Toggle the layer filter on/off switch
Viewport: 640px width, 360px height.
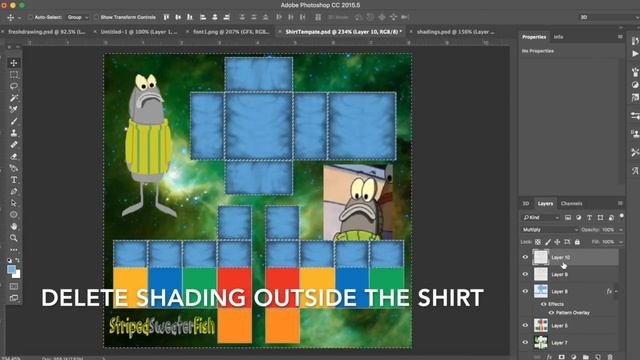621,216
